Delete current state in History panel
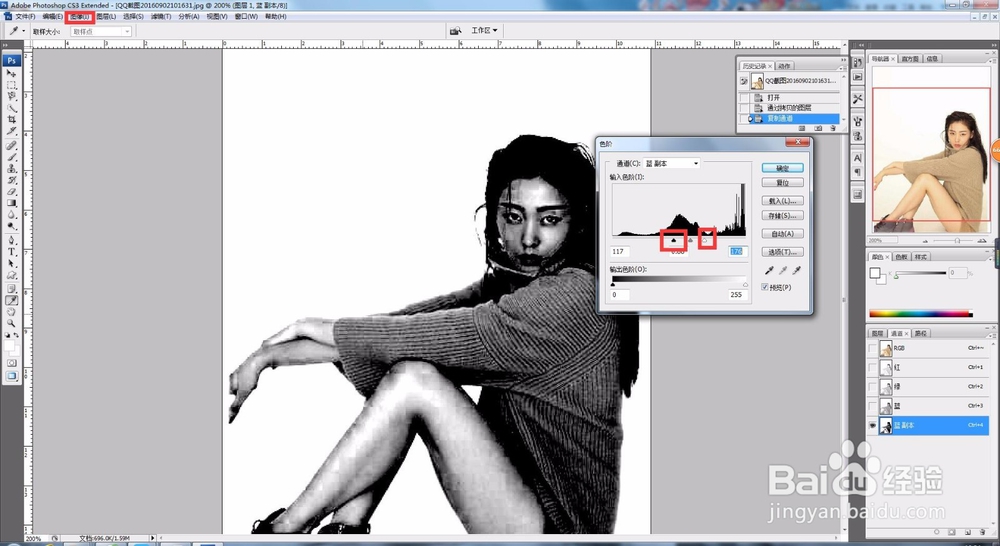This screenshot has width=1000, height=546. click(833, 128)
